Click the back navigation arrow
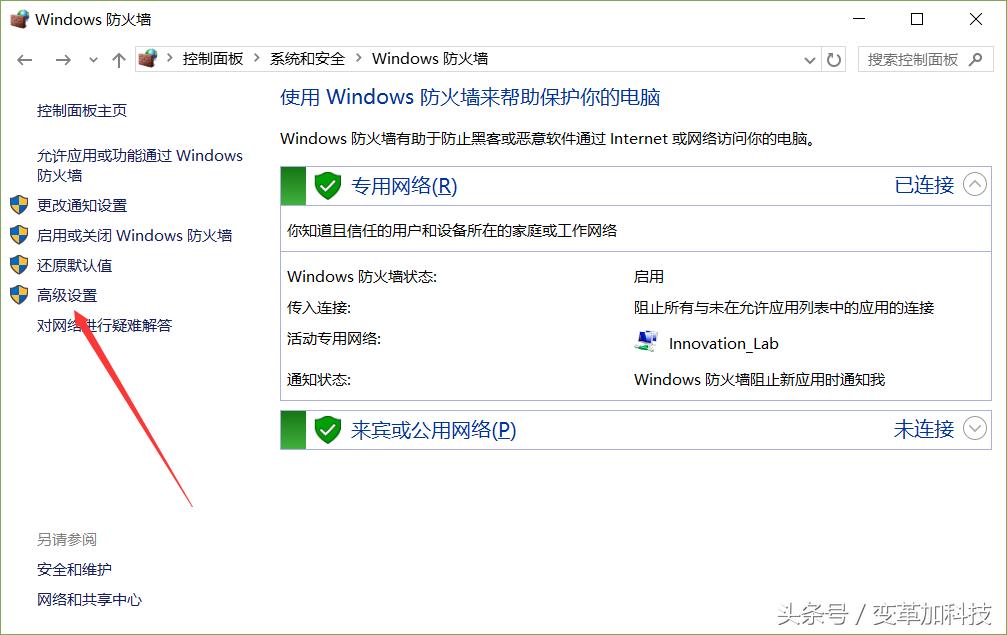The height and width of the screenshot is (635, 1007). tap(24, 59)
